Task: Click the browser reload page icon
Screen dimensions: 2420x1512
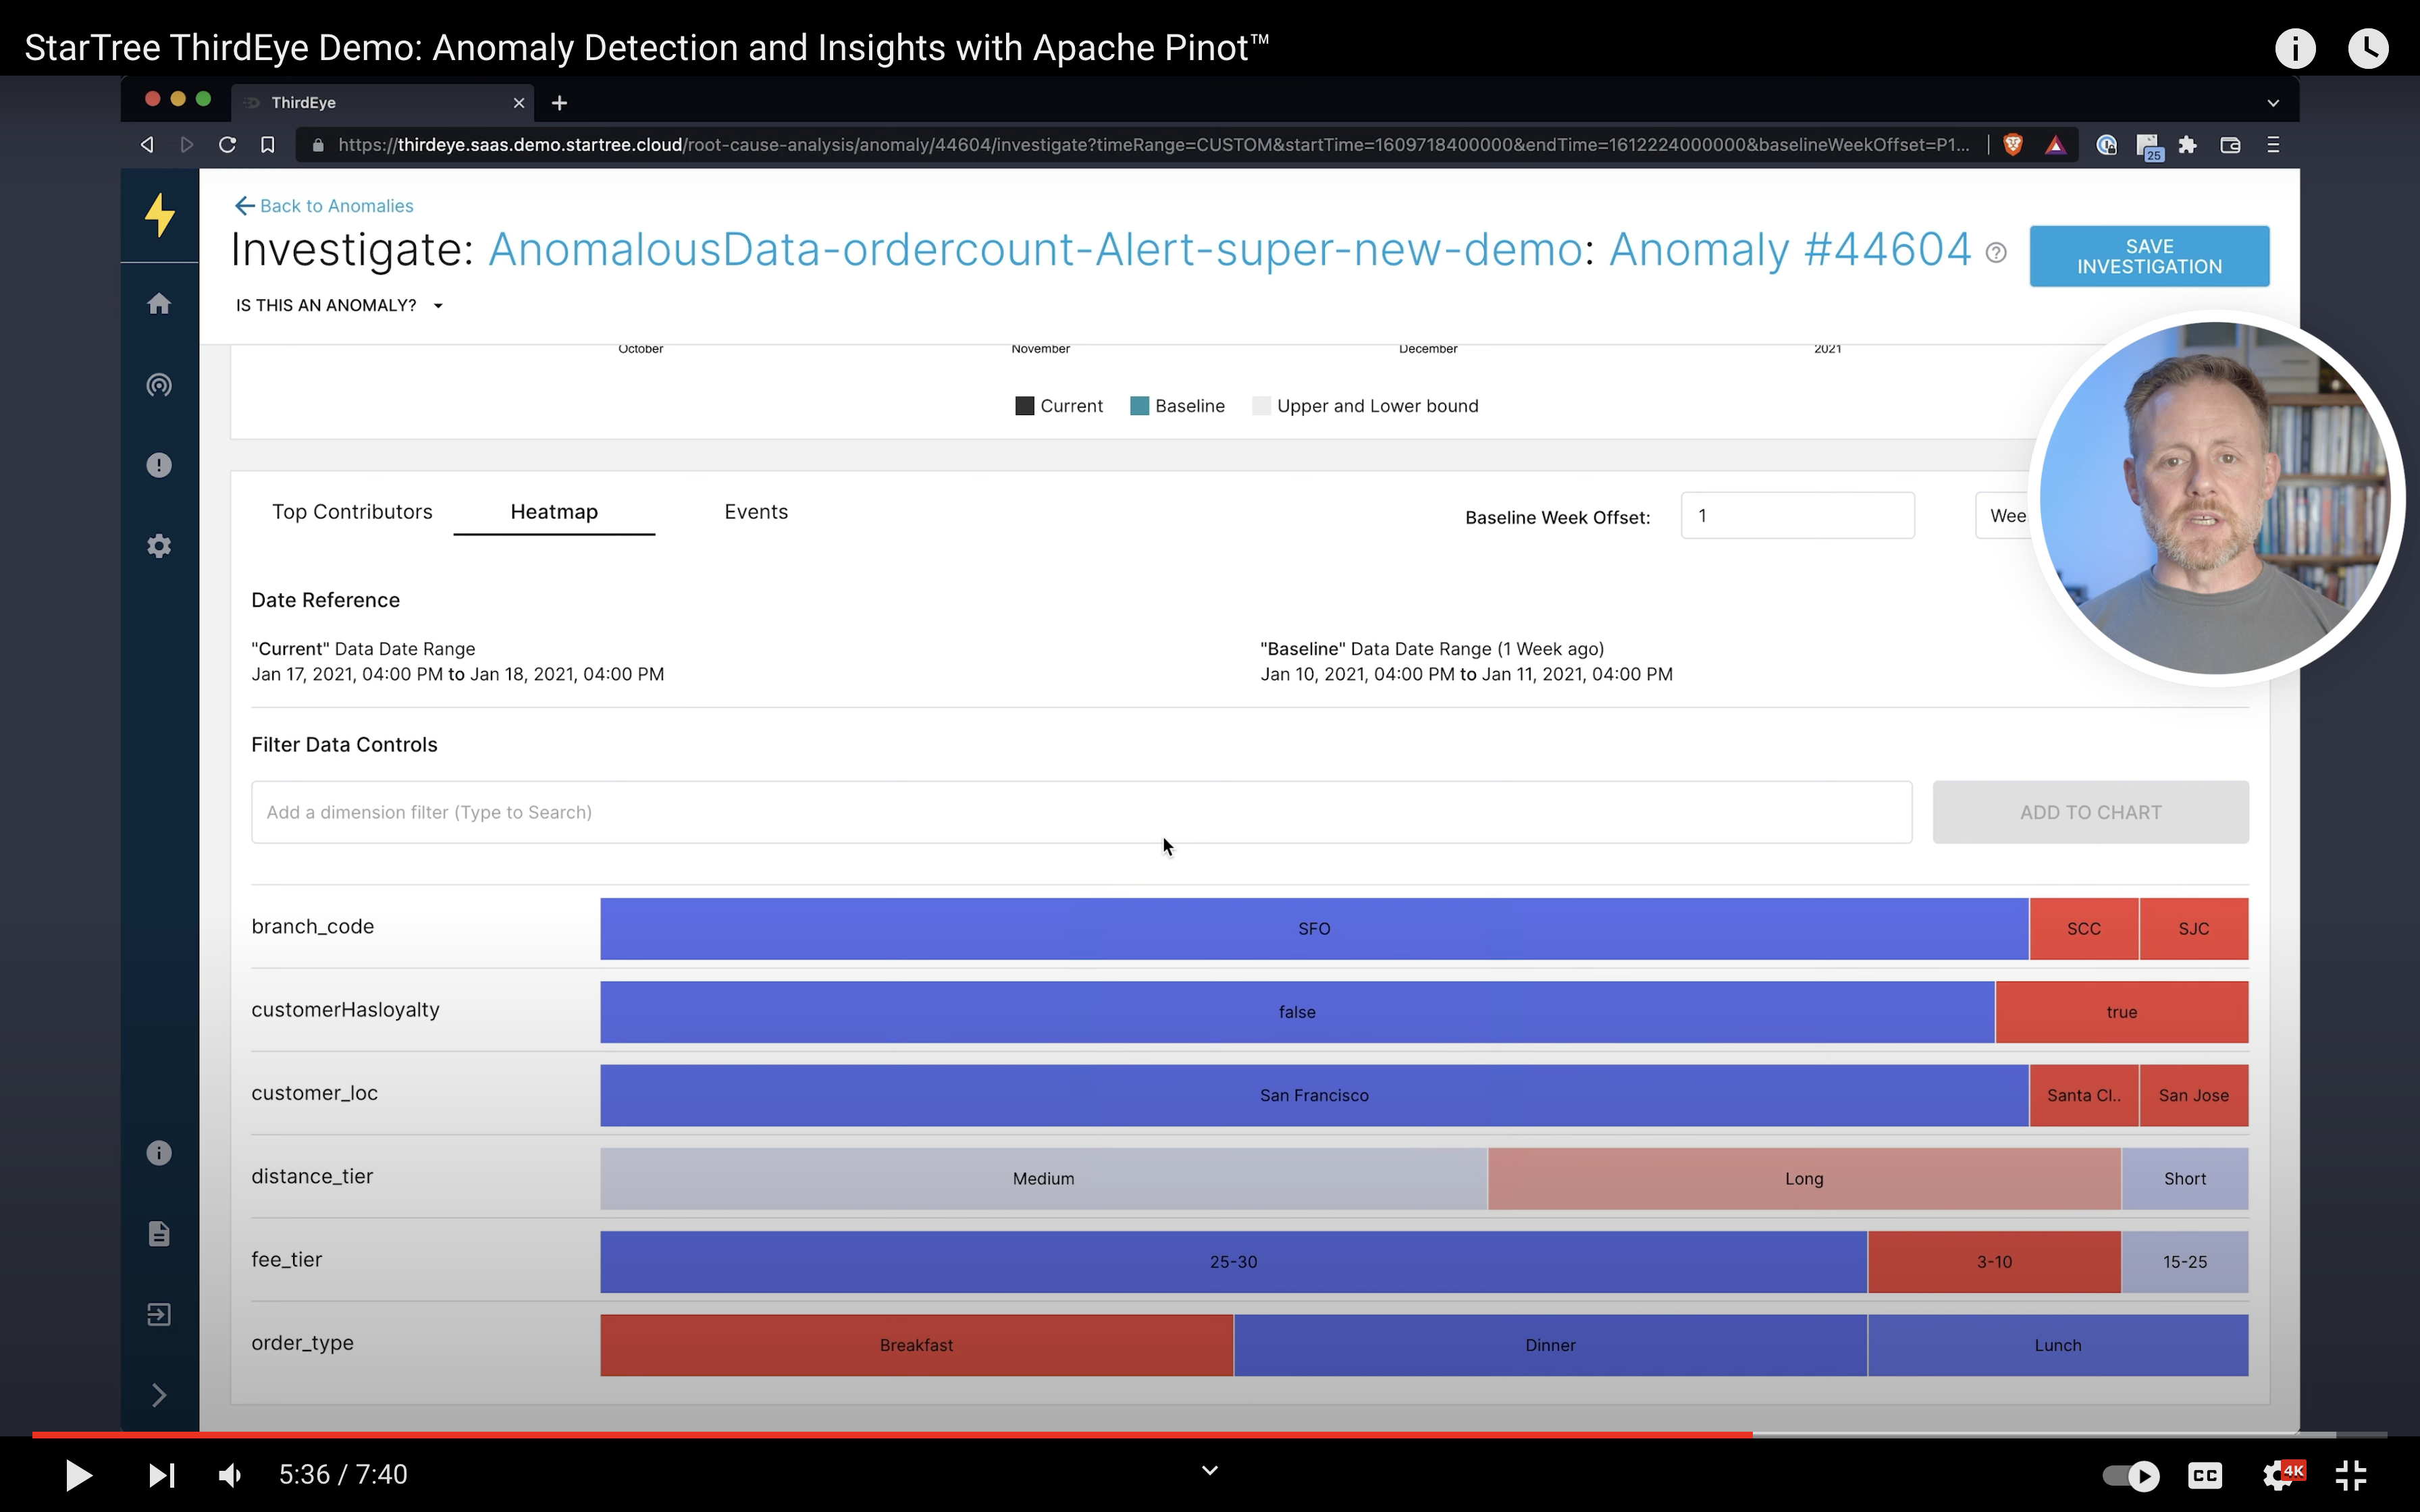Action: pyautogui.click(x=227, y=145)
